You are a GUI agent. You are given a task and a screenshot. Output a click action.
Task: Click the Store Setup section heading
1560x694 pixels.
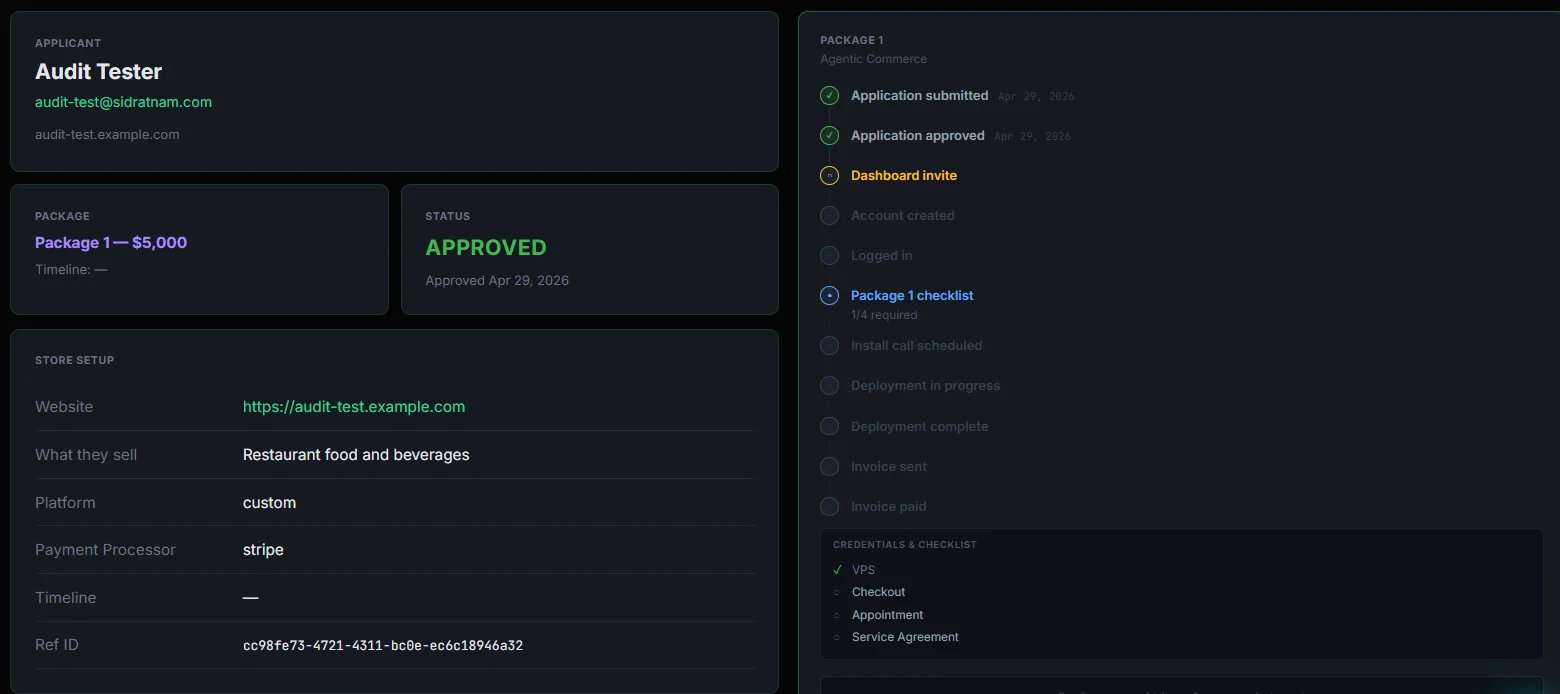(x=74, y=360)
